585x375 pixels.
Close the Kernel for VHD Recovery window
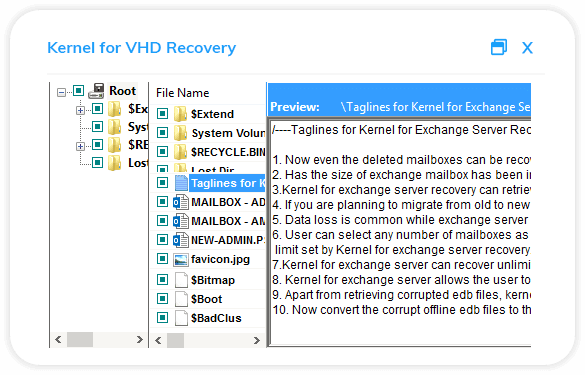point(527,48)
